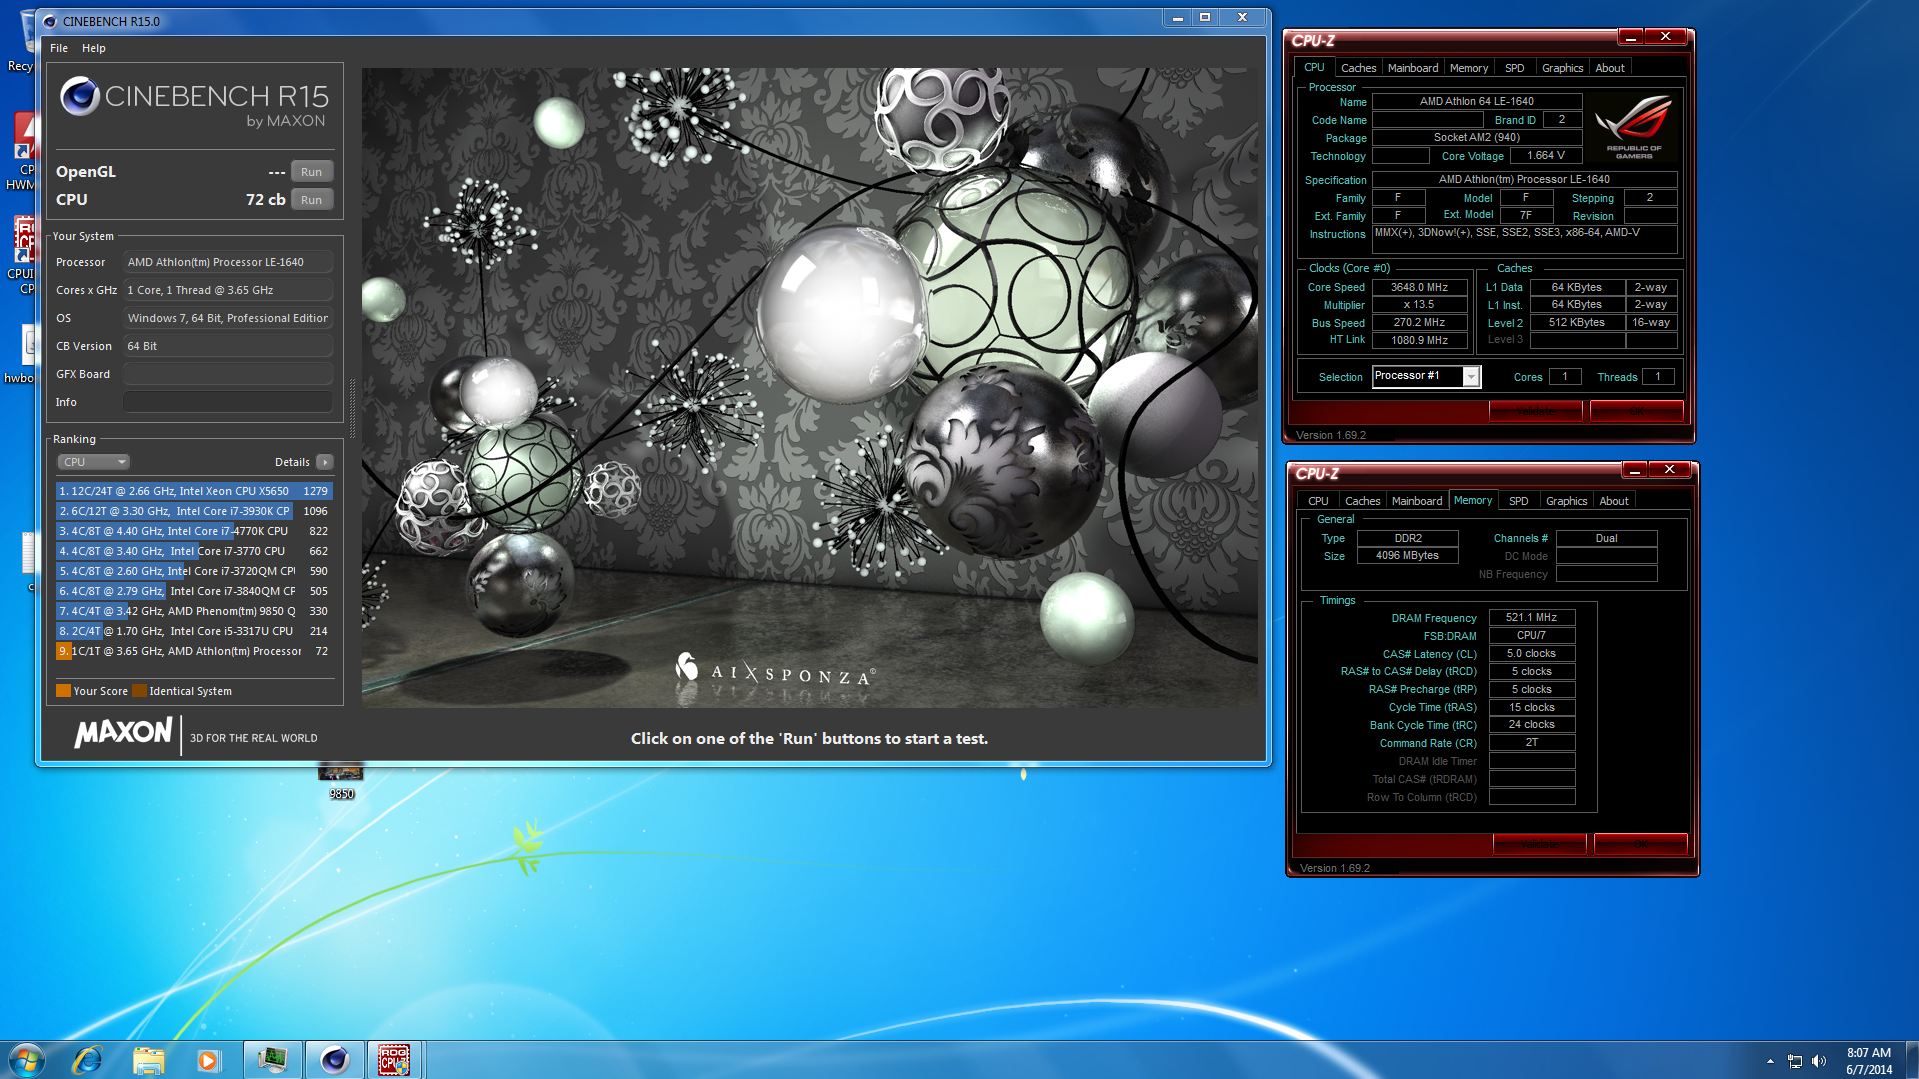
Task: Switch to Caches tab in top CPU-Z window
Action: point(1358,68)
